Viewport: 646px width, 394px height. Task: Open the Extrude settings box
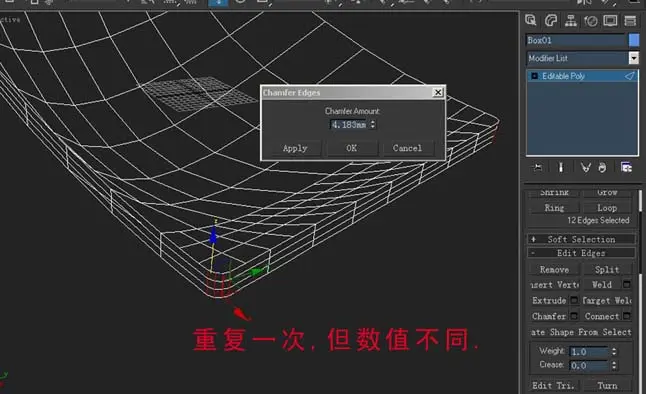click(574, 300)
